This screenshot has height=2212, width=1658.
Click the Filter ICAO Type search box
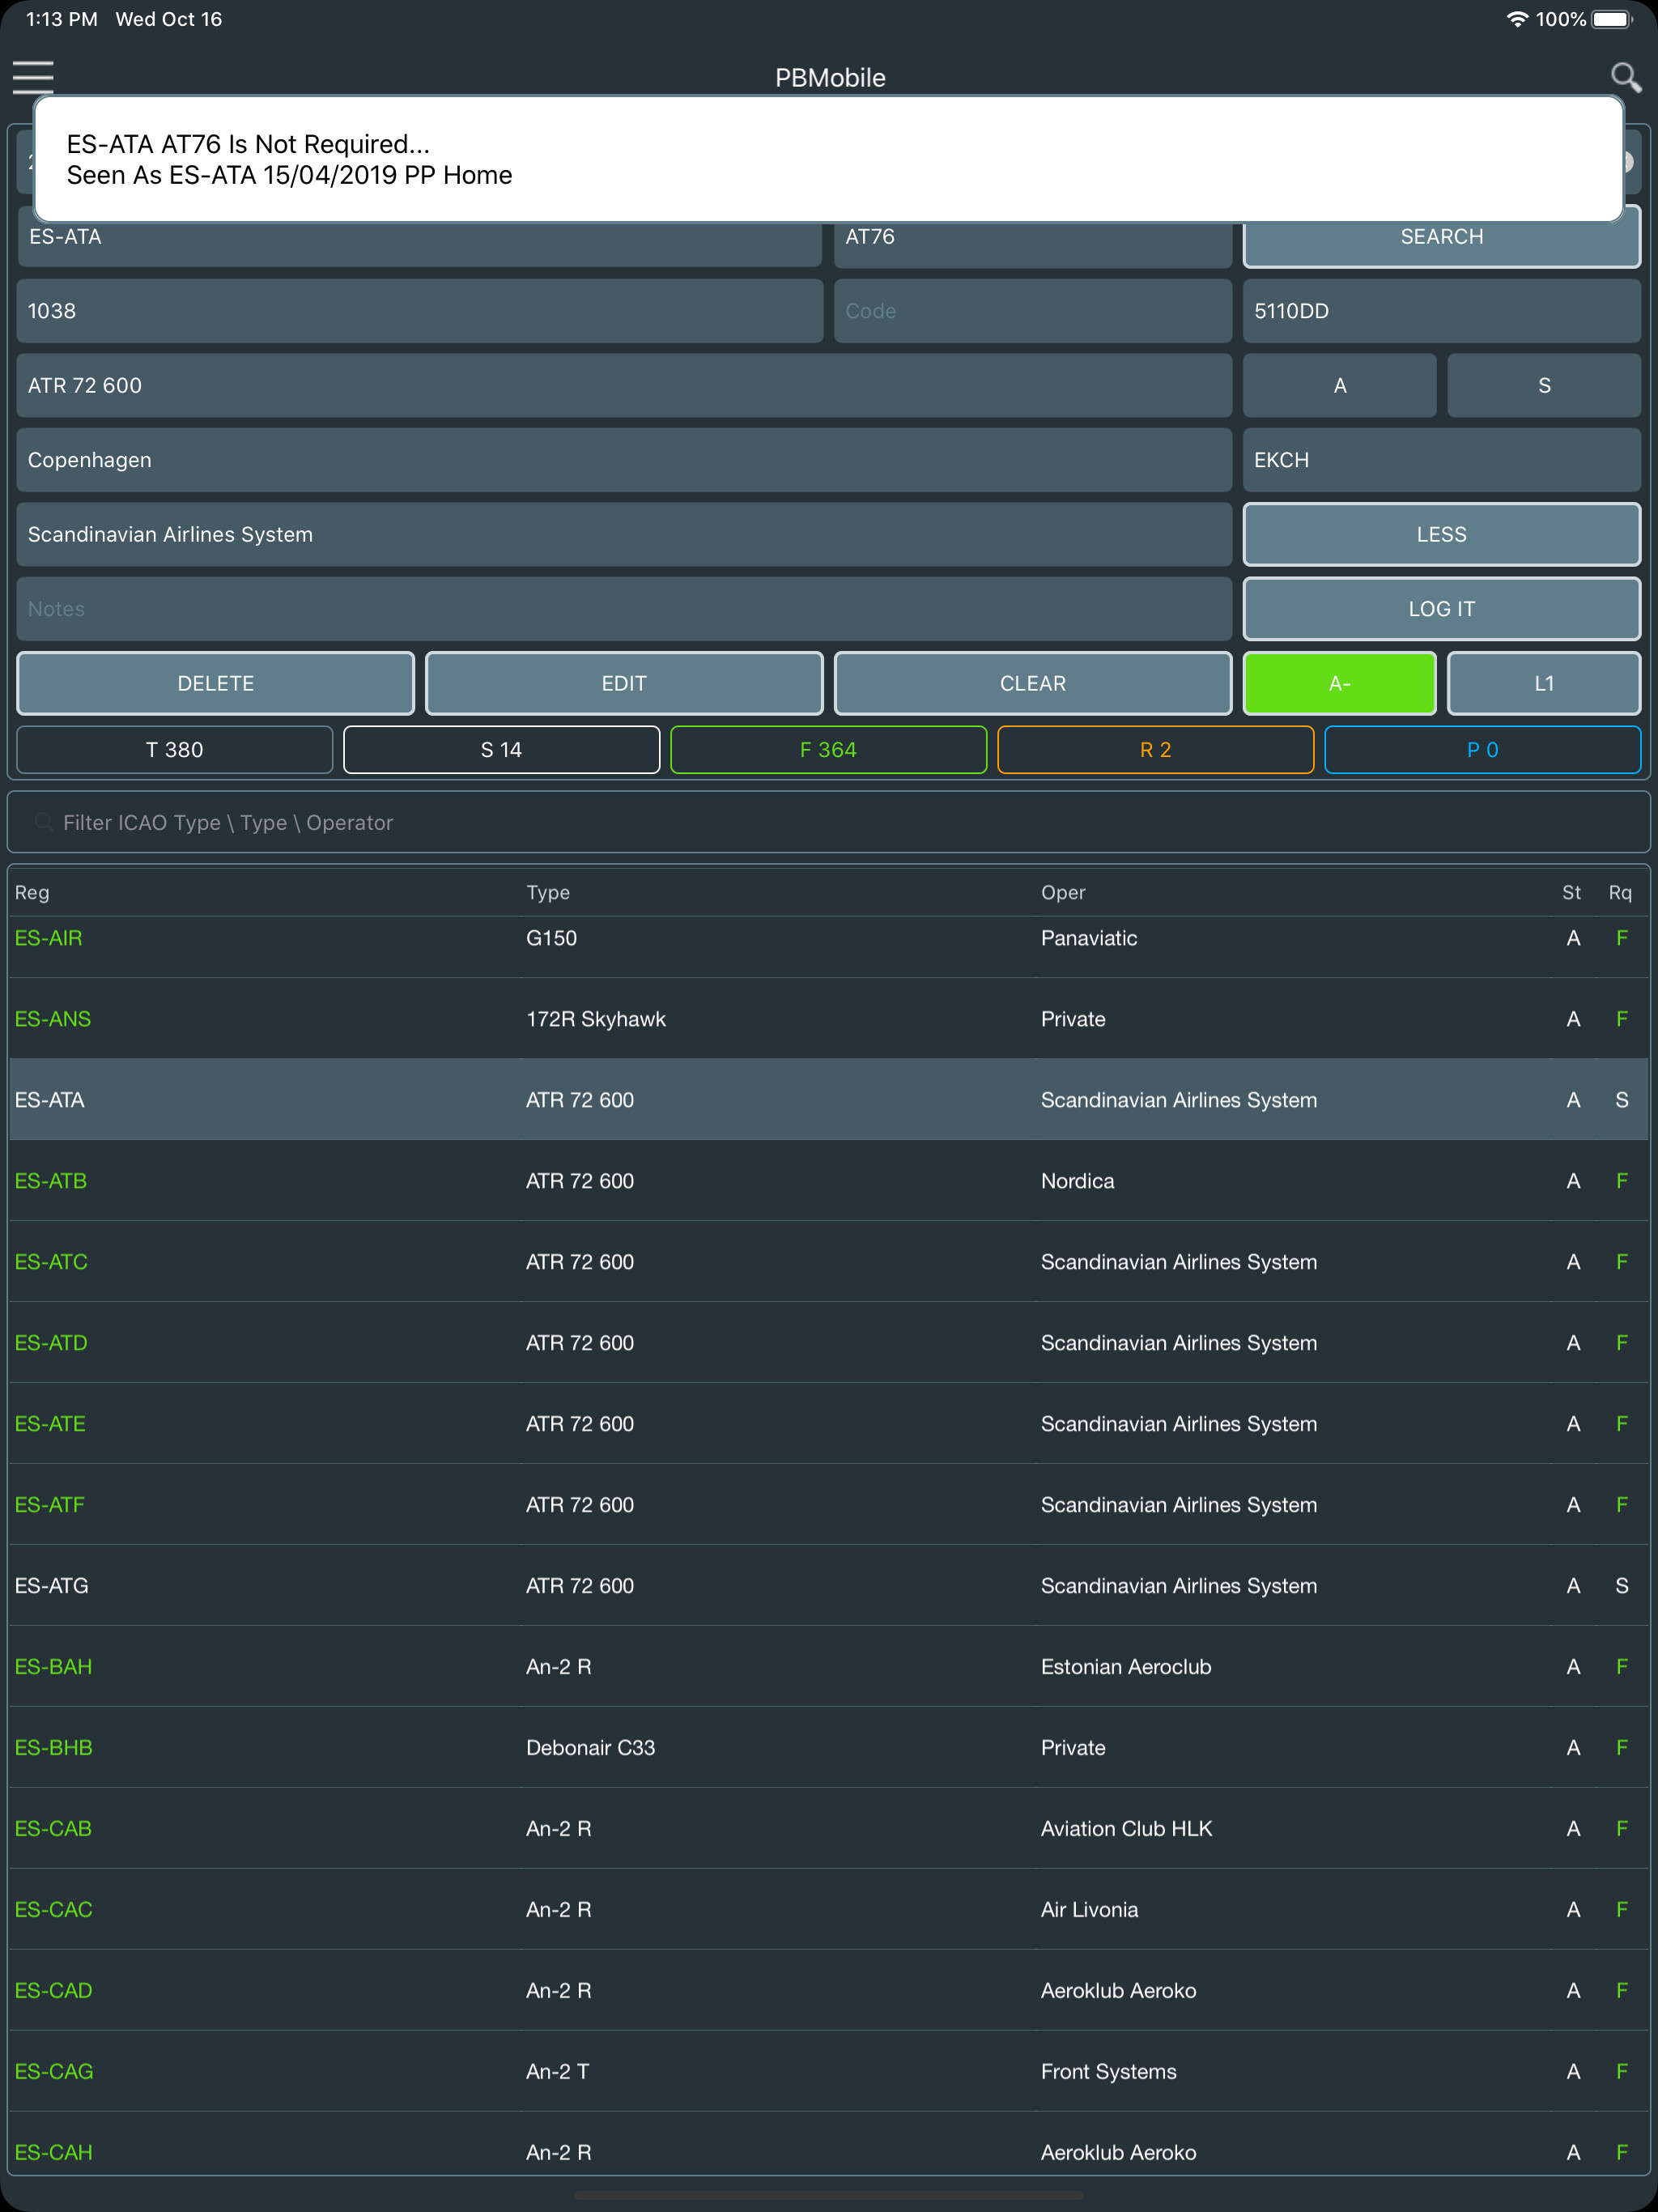tap(828, 822)
